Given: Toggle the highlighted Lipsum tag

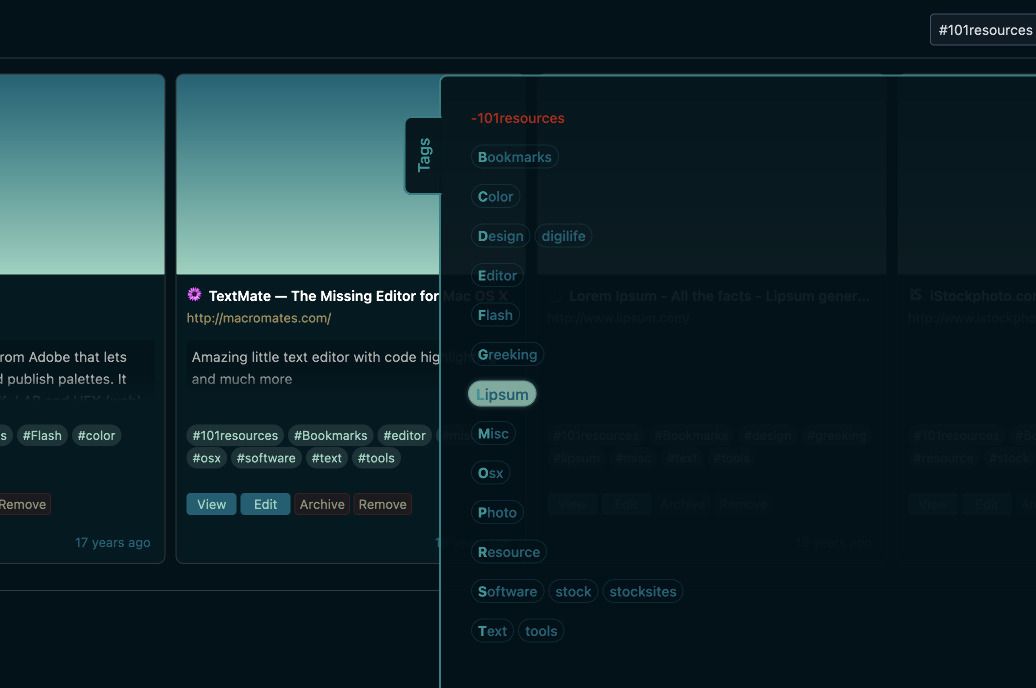Looking at the screenshot, I should [502, 394].
